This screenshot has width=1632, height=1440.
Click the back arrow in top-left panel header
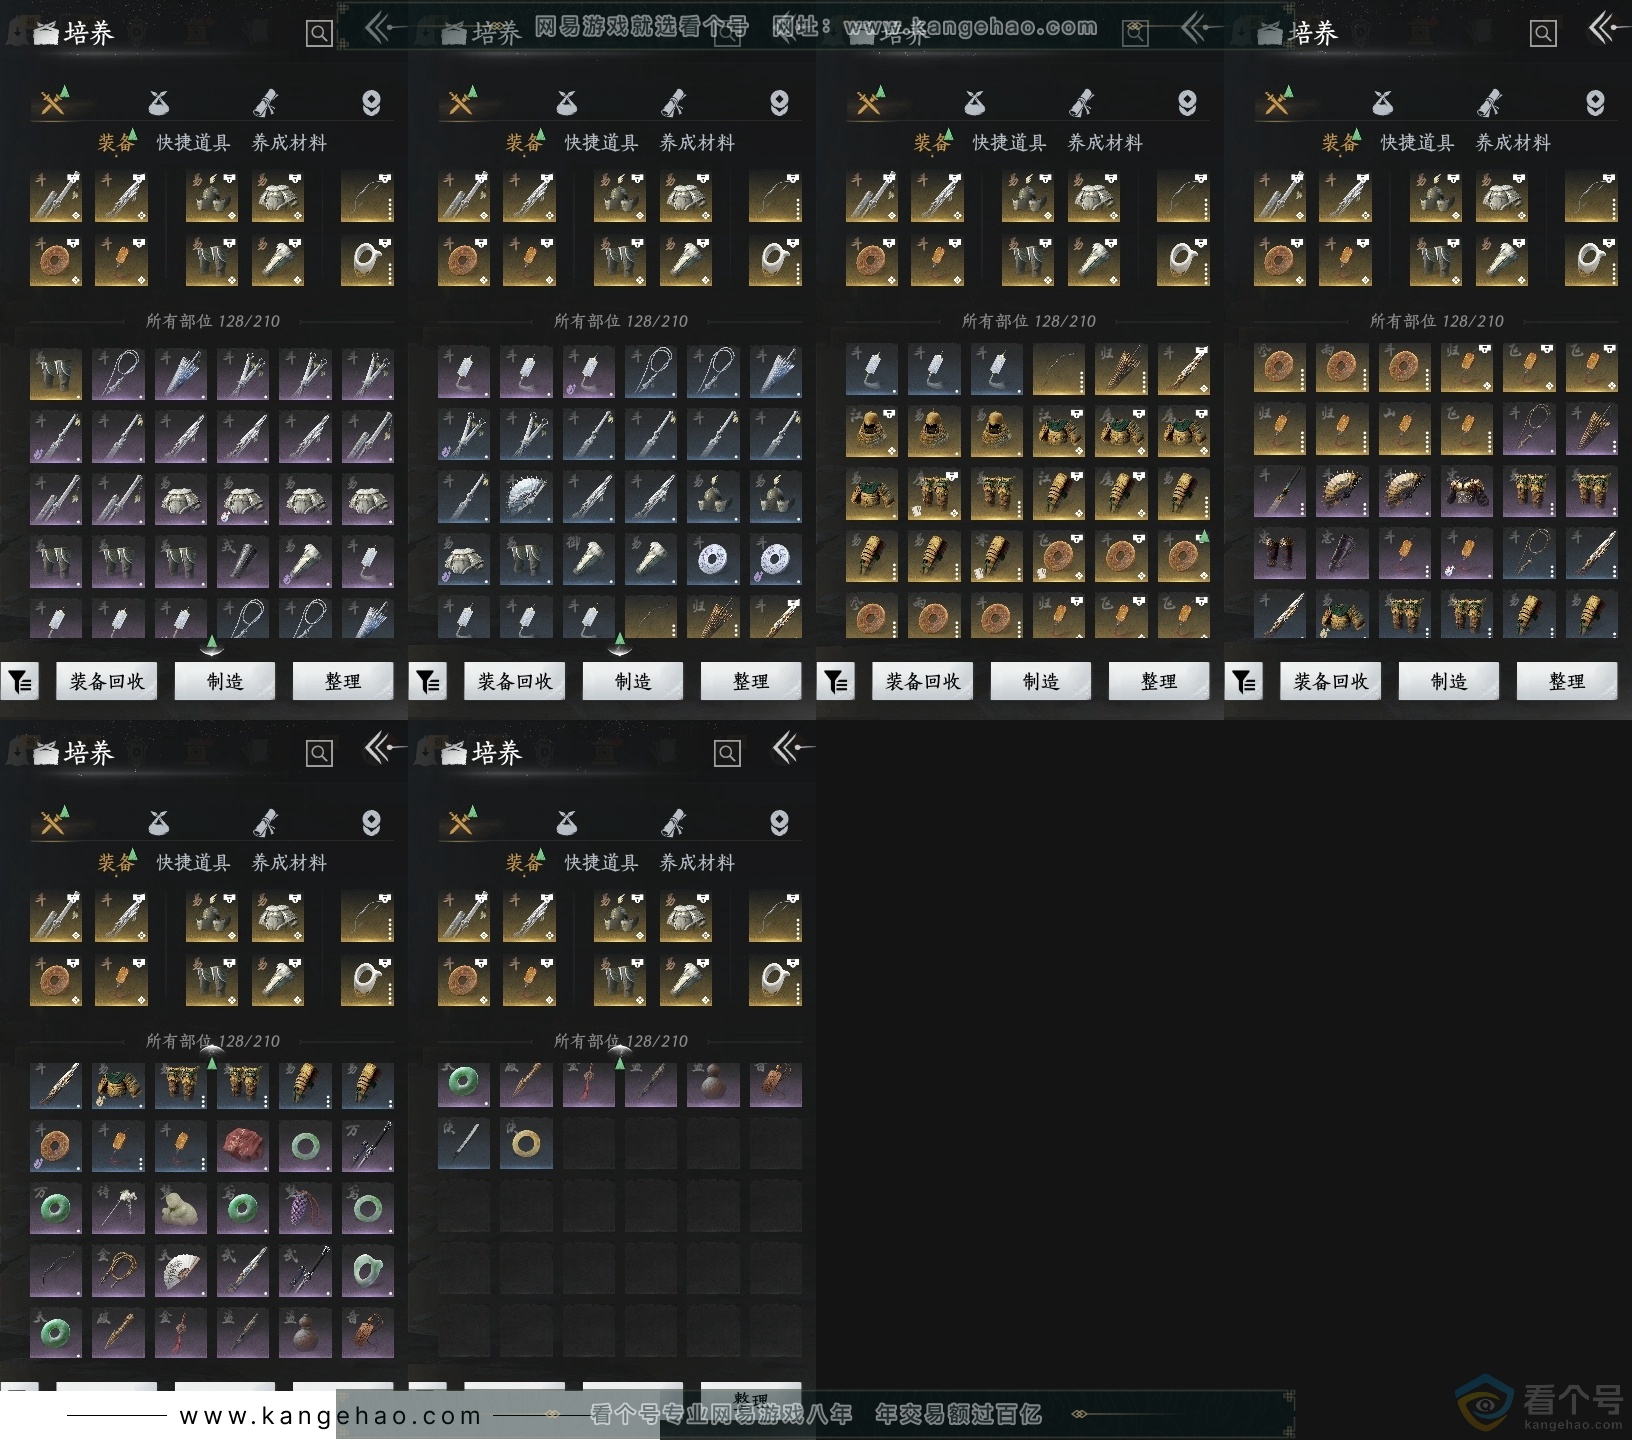pos(385,28)
